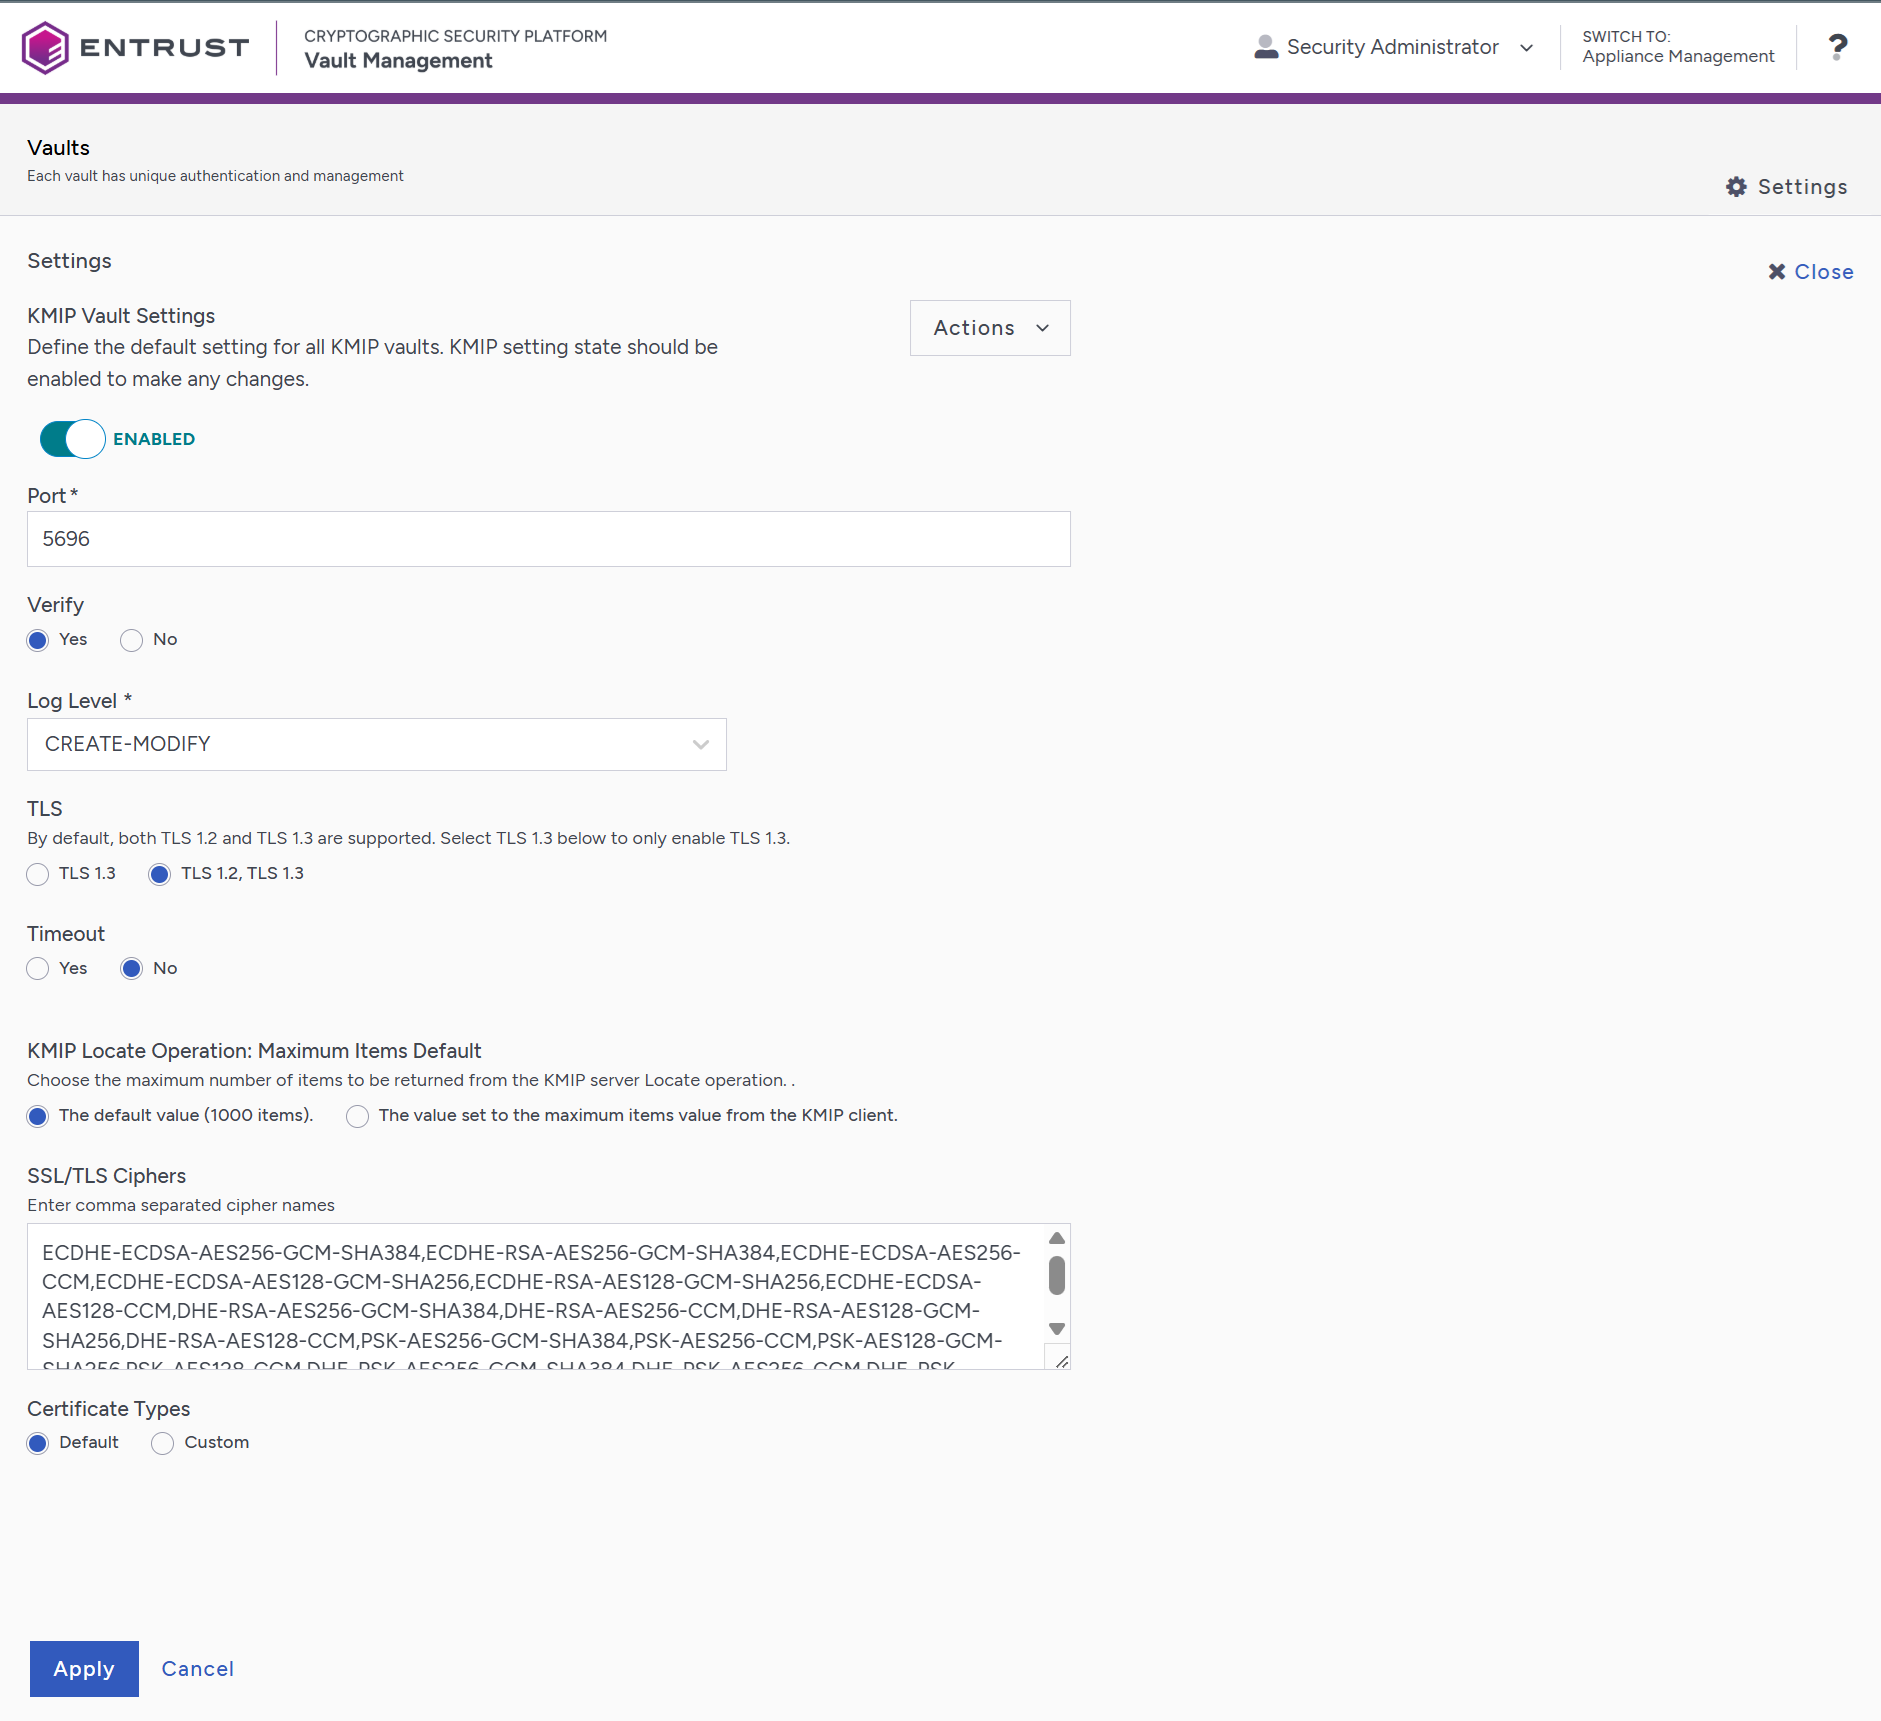Click the Entrust hexagon logo
1881x1721 pixels.
point(45,47)
